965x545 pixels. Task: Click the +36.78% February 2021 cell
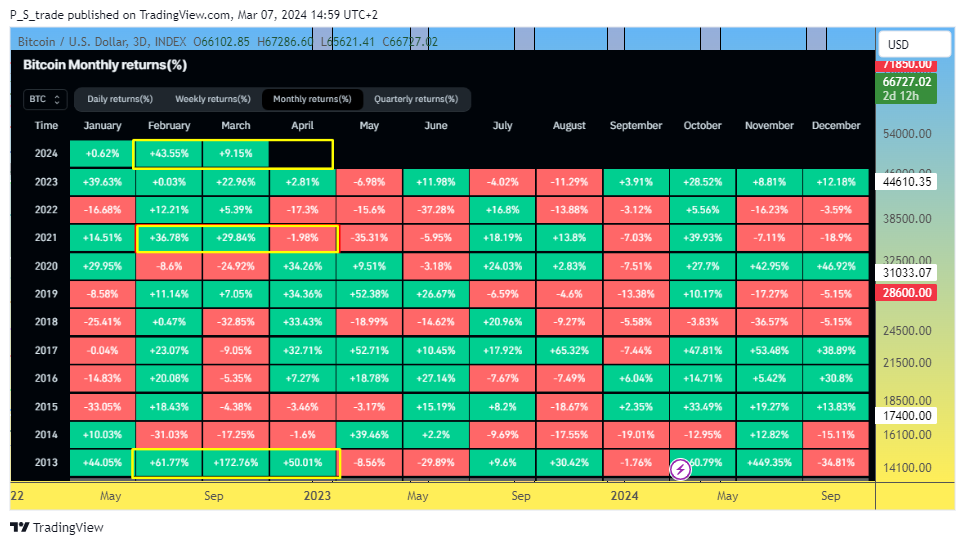pos(169,237)
